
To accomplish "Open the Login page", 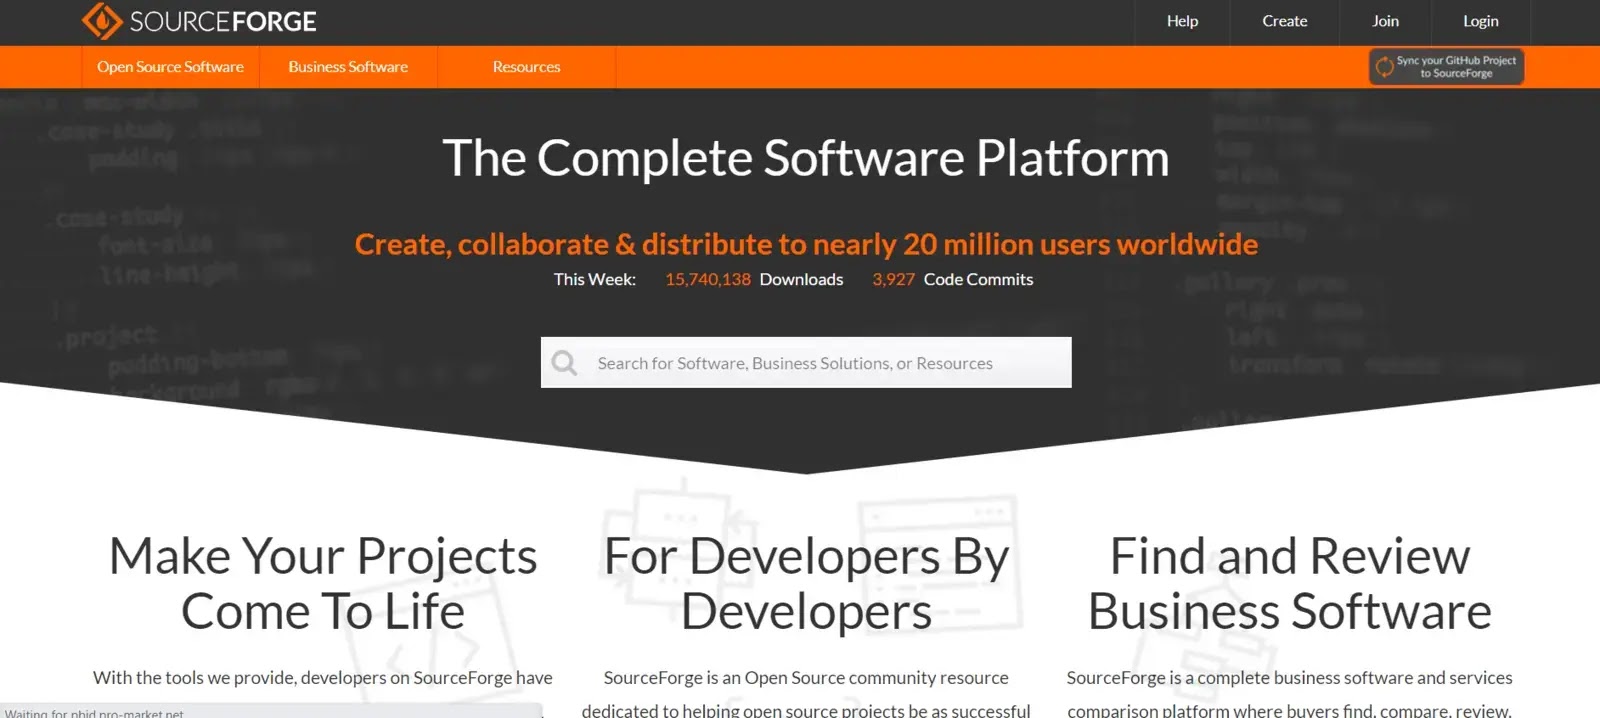I will (x=1481, y=21).
